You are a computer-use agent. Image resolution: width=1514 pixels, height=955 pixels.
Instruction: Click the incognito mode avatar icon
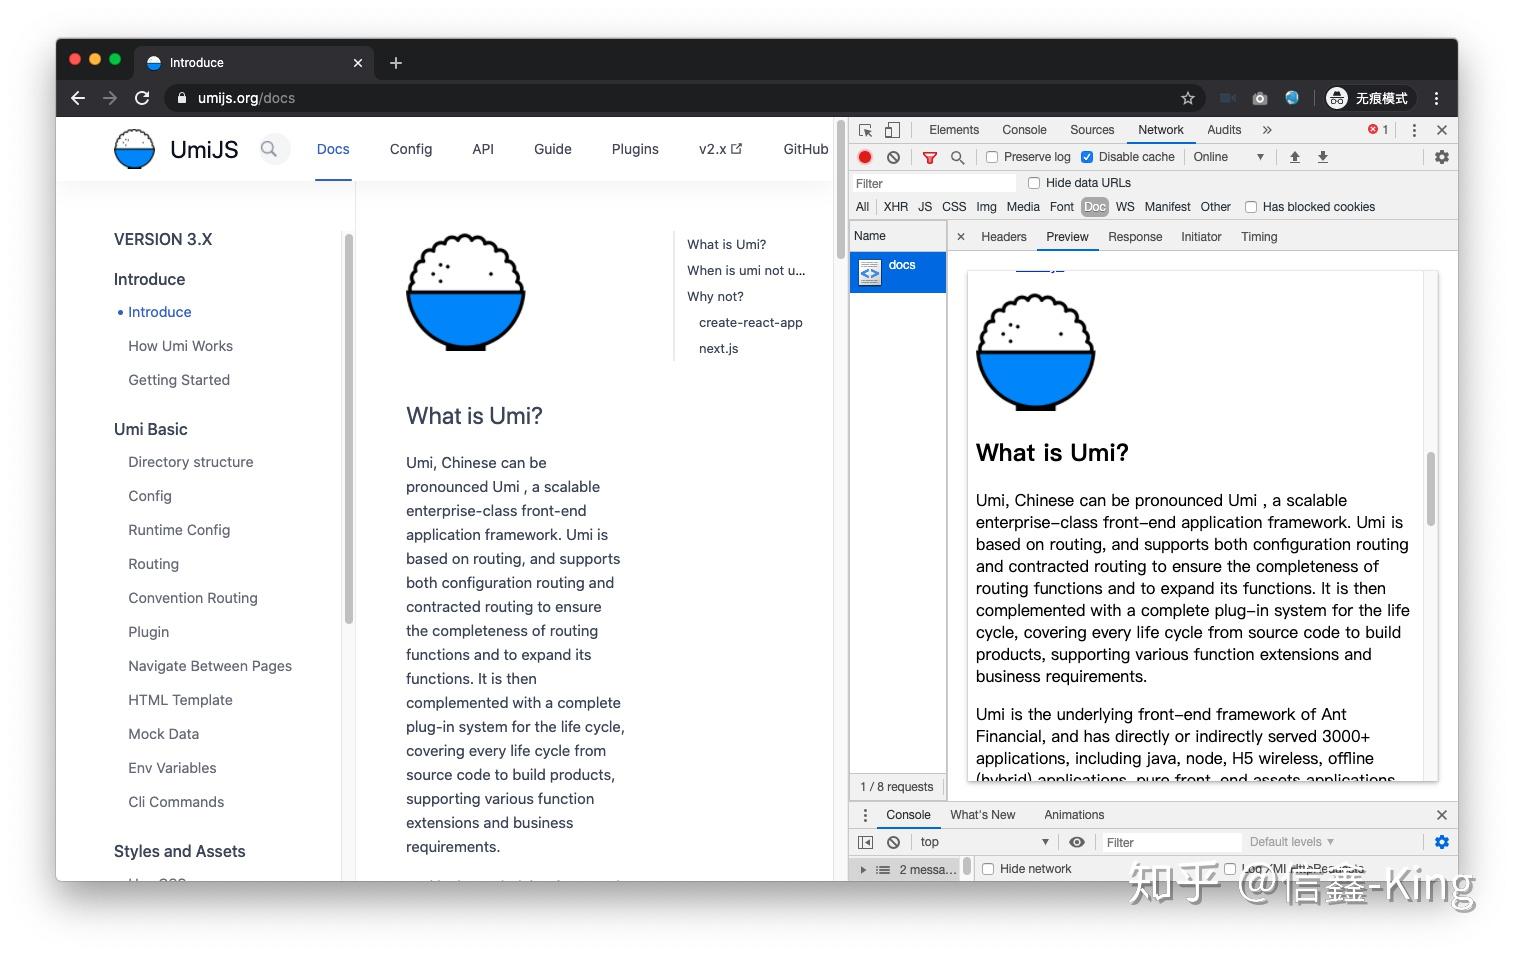click(x=1337, y=98)
